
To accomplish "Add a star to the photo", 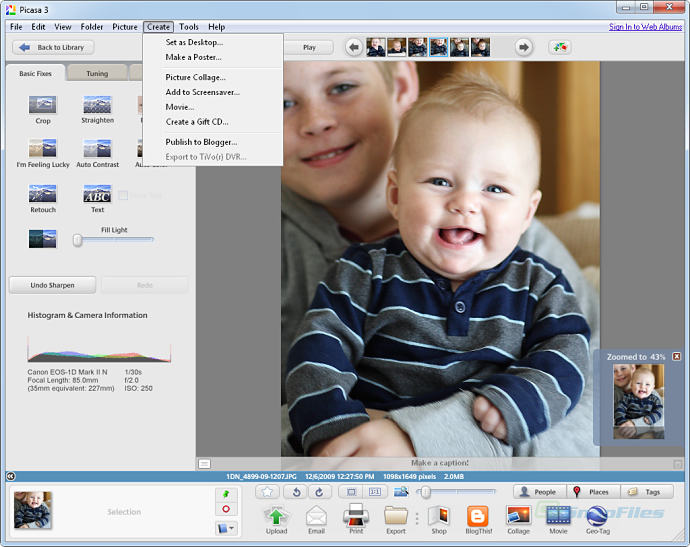I will pos(267,492).
